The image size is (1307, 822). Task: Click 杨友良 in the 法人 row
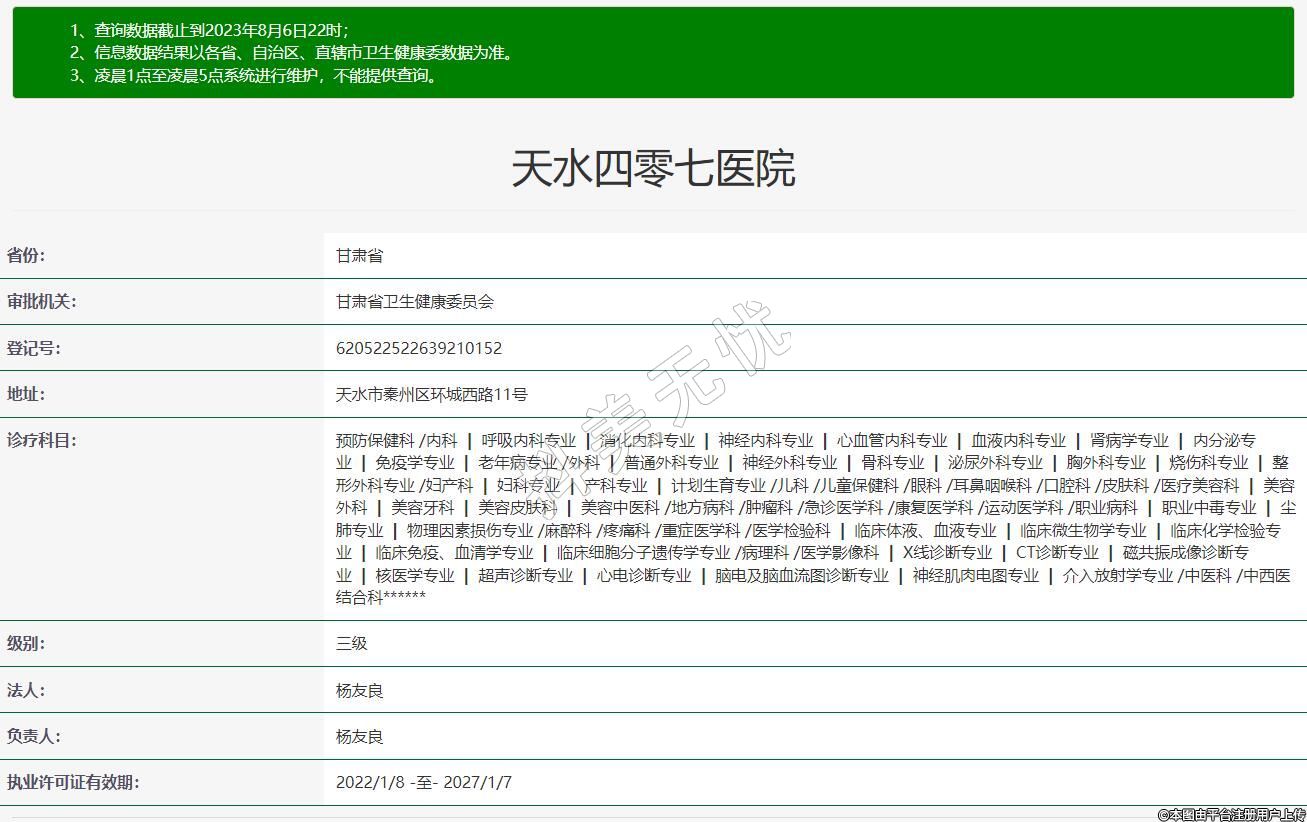pyautogui.click(x=359, y=691)
